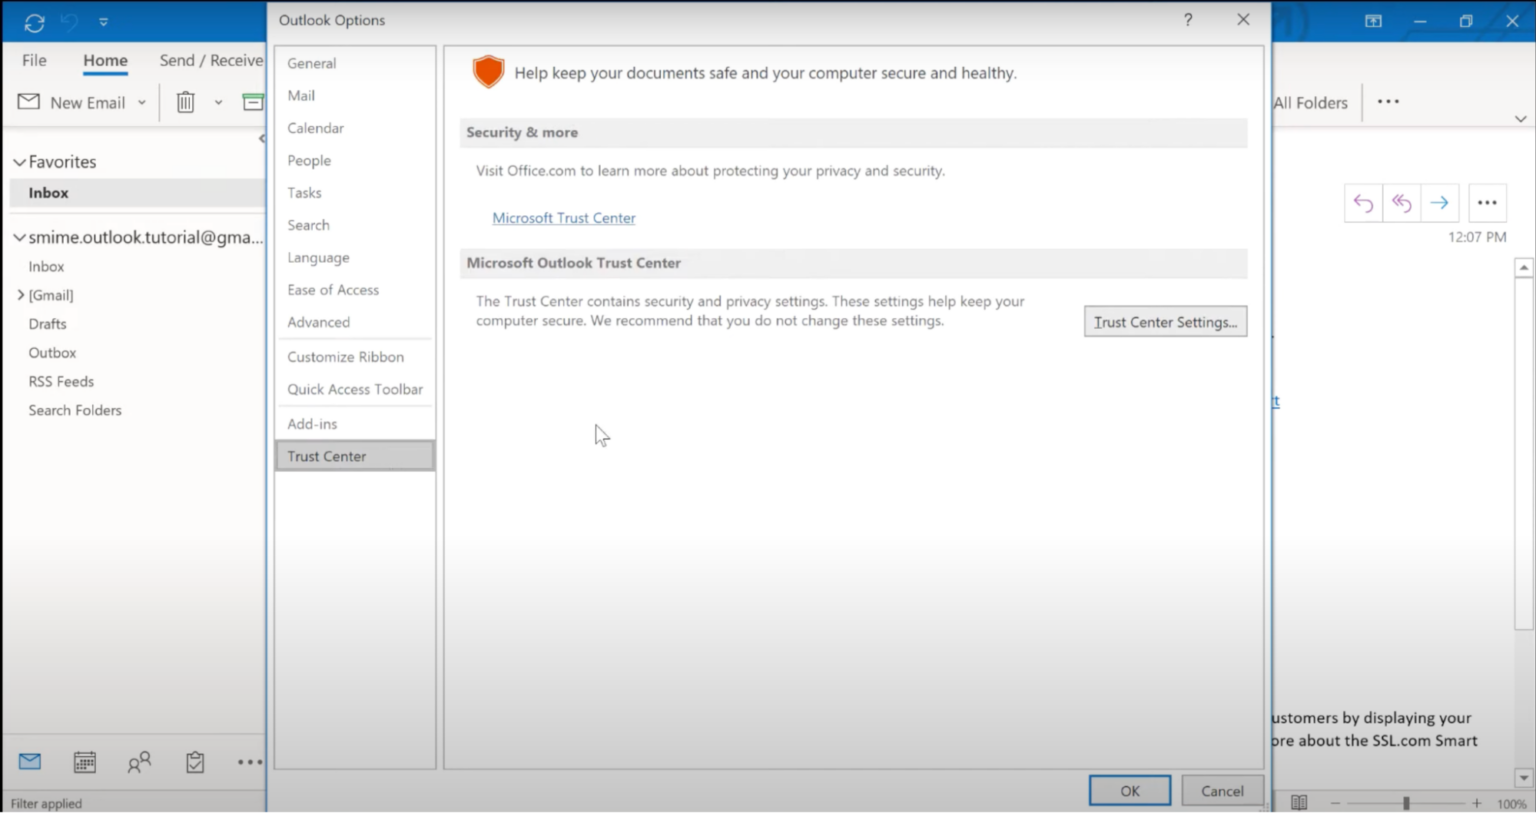Open the File menu
Image resolution: width=1536 pixels, height=813 pixels.
pos(33,60)
